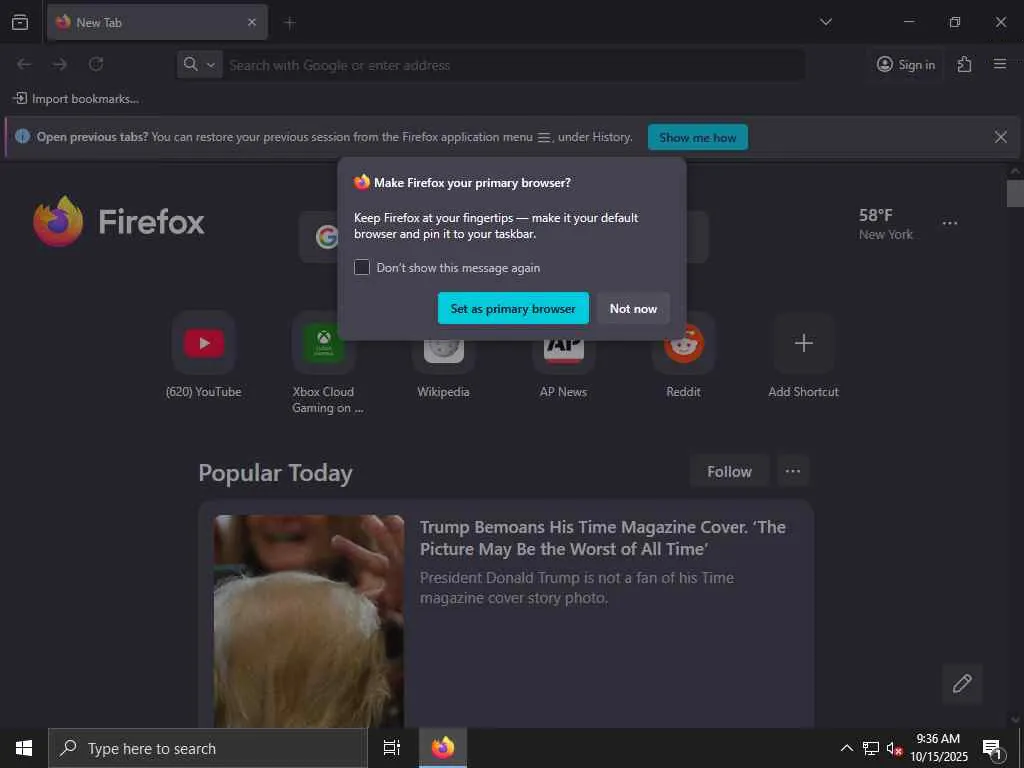Open the Windows Start menu
Image resolution: width=1024 pixels, height=768 pixels.
click(24, 748)
